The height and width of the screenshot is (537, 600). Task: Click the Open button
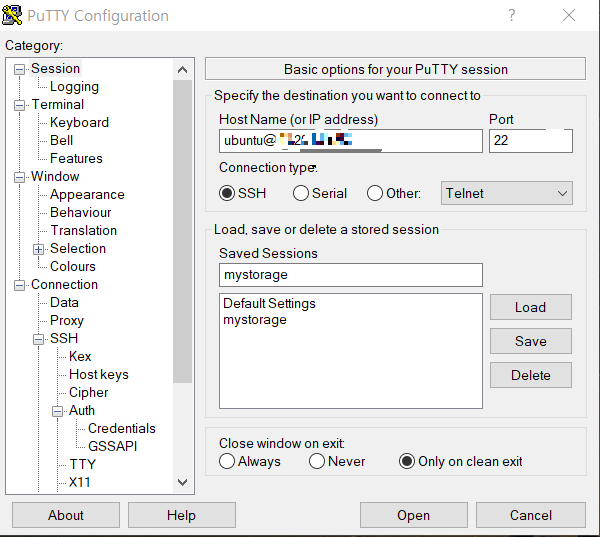coord(414,515)
